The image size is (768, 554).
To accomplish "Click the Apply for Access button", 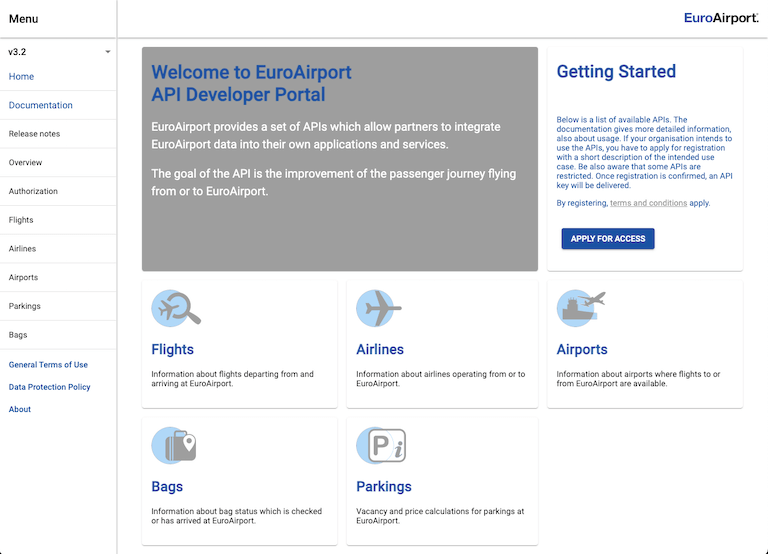I will pos(608,239).
